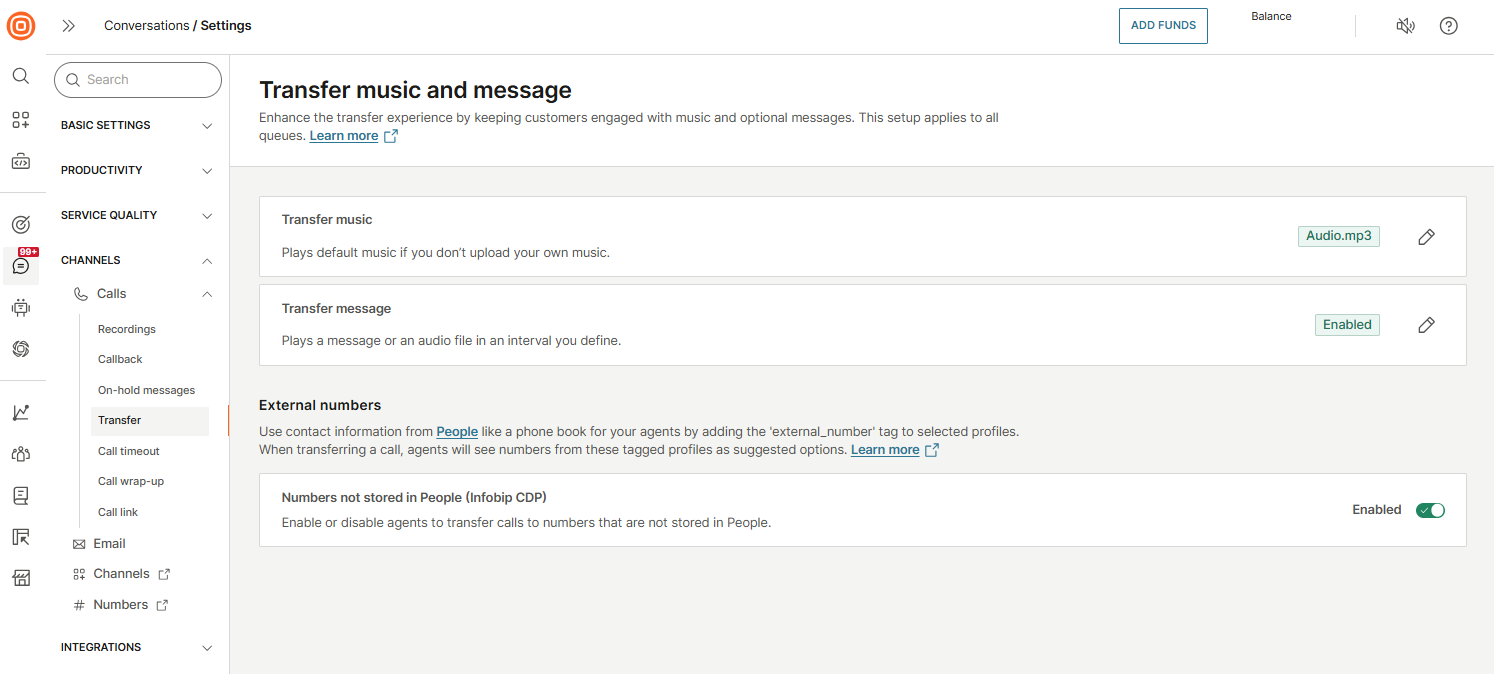
Task: Expand the INTEGRATIONS section
Action: coord(137,648)
